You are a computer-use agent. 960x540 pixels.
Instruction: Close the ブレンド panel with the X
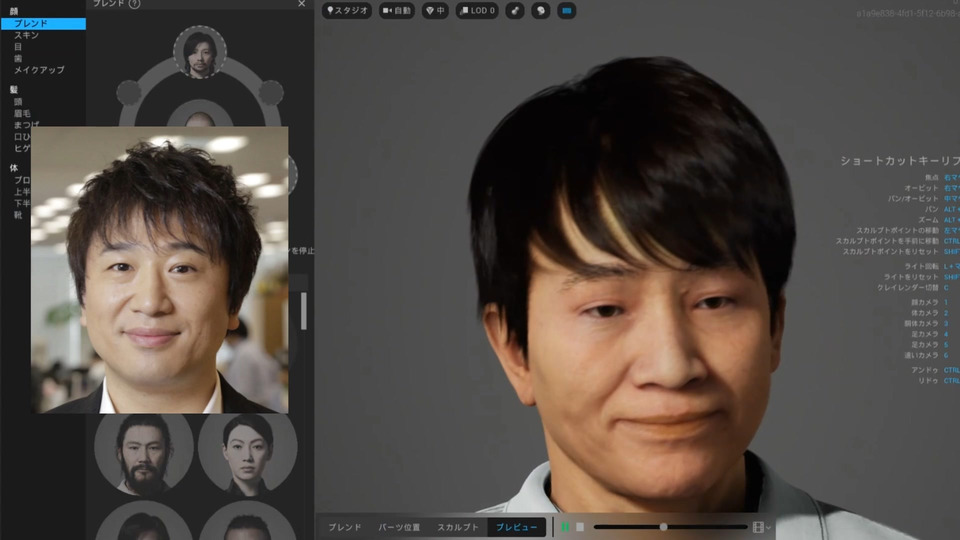[x=302, y=4]
